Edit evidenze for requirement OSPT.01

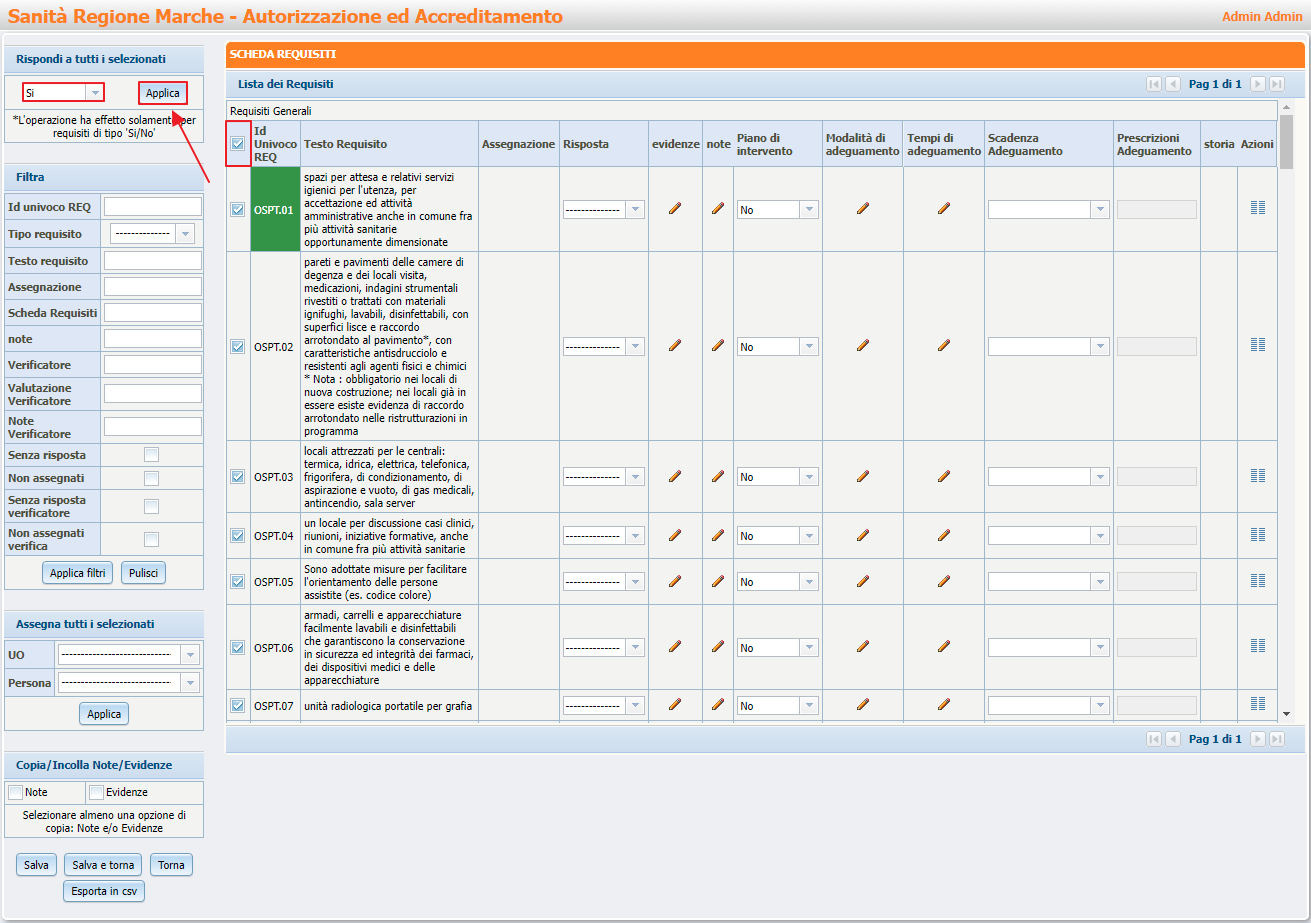(x=675, y=209)
